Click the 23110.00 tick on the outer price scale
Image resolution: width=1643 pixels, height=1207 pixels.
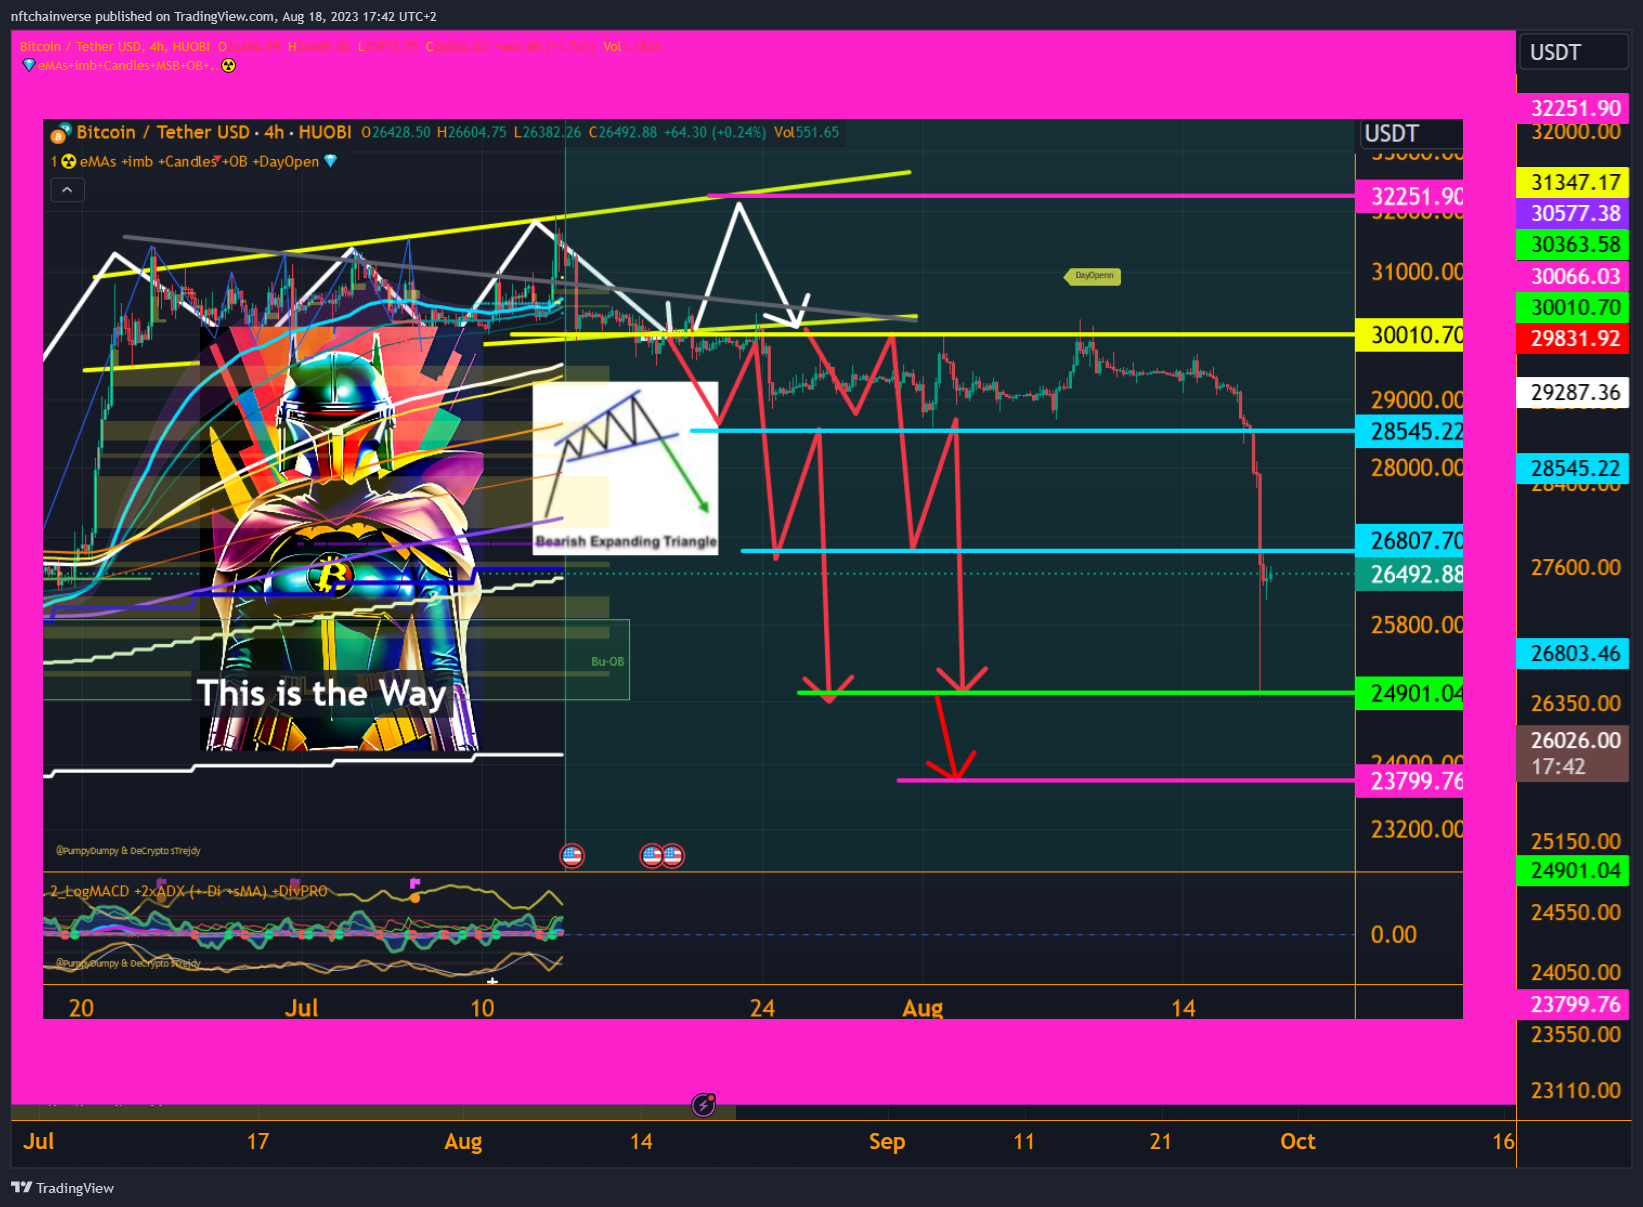click(x=1575, y=1090)
